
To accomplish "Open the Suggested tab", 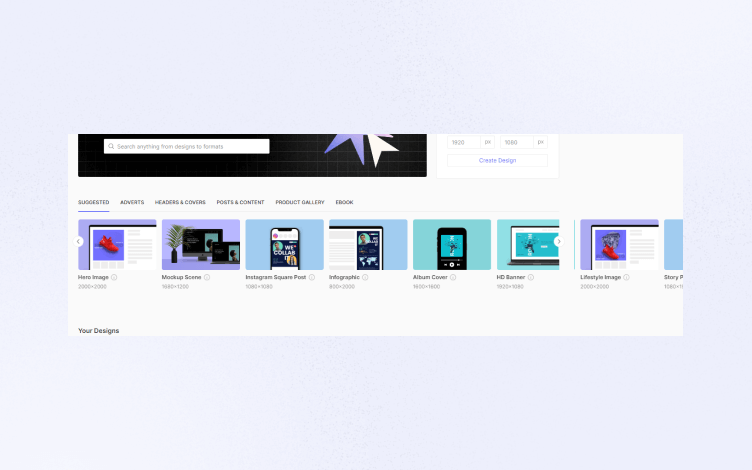I will 94,202.
